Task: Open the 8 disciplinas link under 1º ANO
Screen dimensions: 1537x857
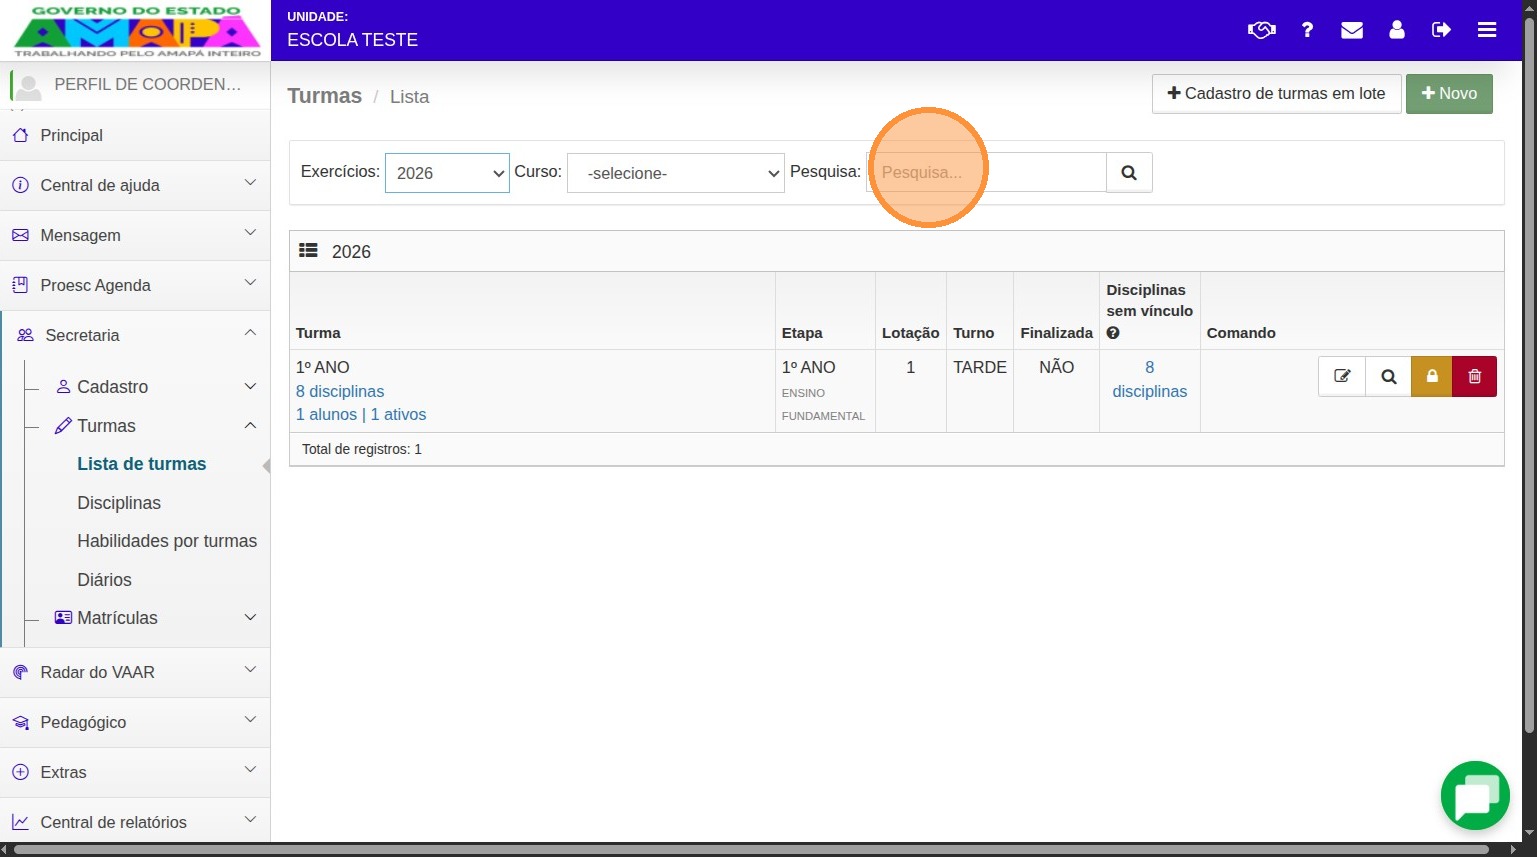Action: [340, 391]
